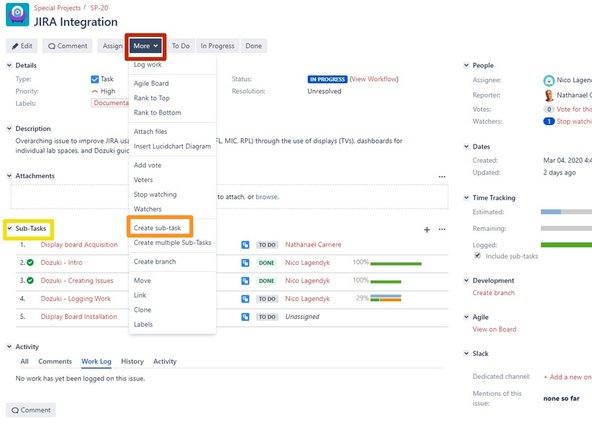Collapse the Time Tracking panel
This screenshot has width=592, height=444.
[466, 197]
